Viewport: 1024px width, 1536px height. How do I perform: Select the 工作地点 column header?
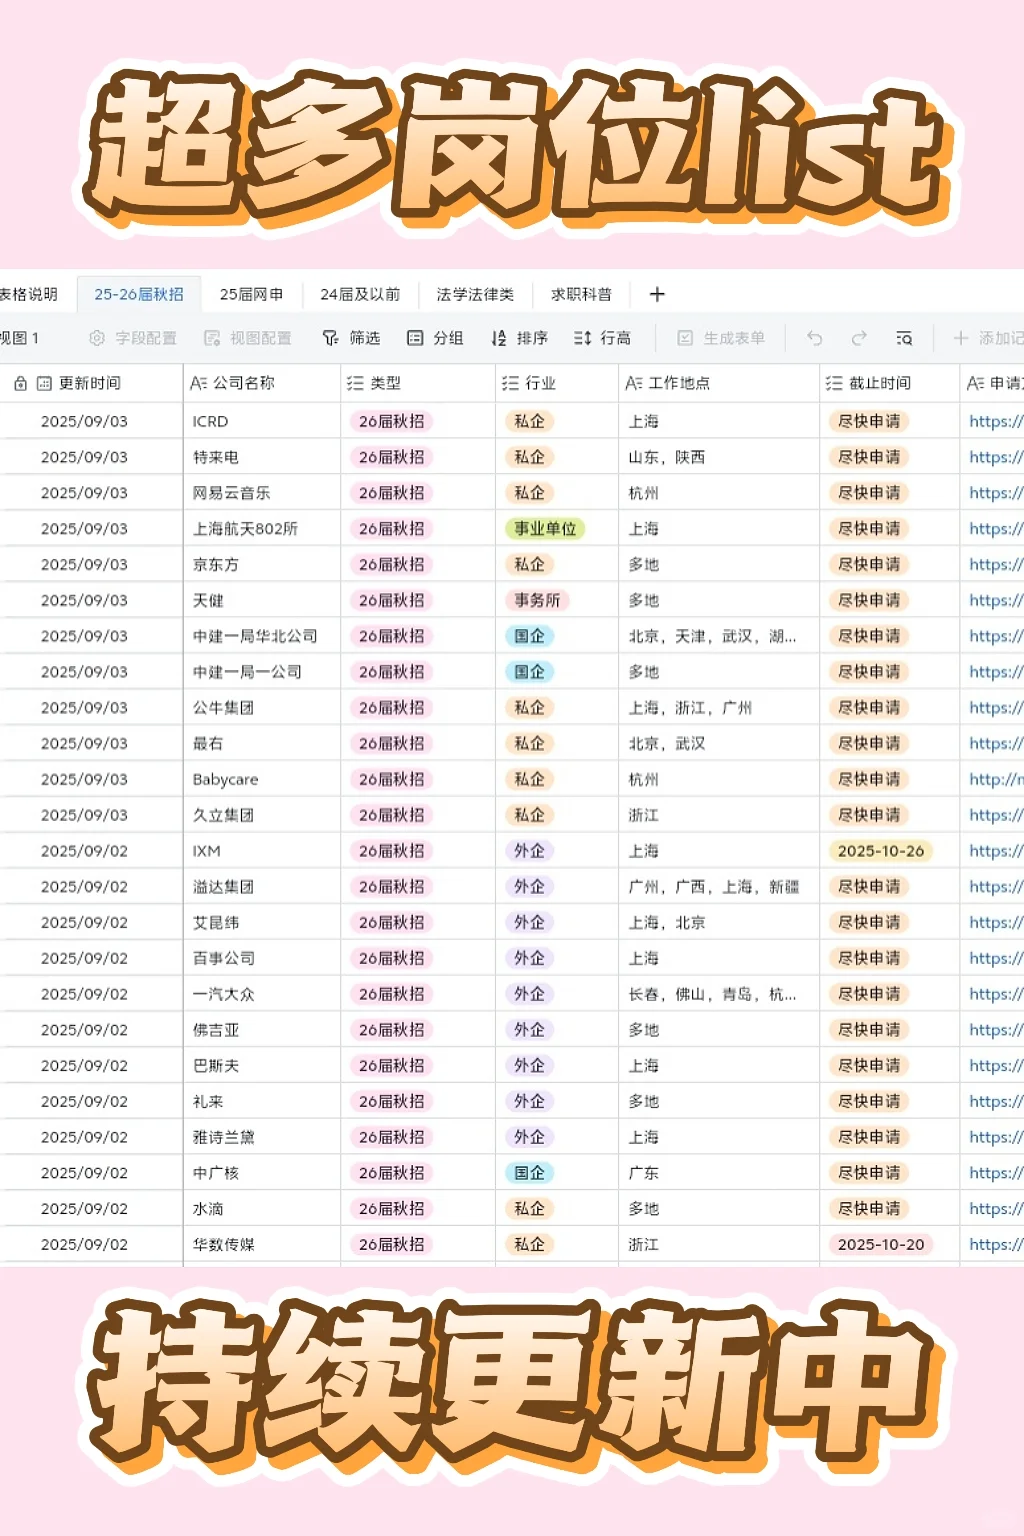719,383
